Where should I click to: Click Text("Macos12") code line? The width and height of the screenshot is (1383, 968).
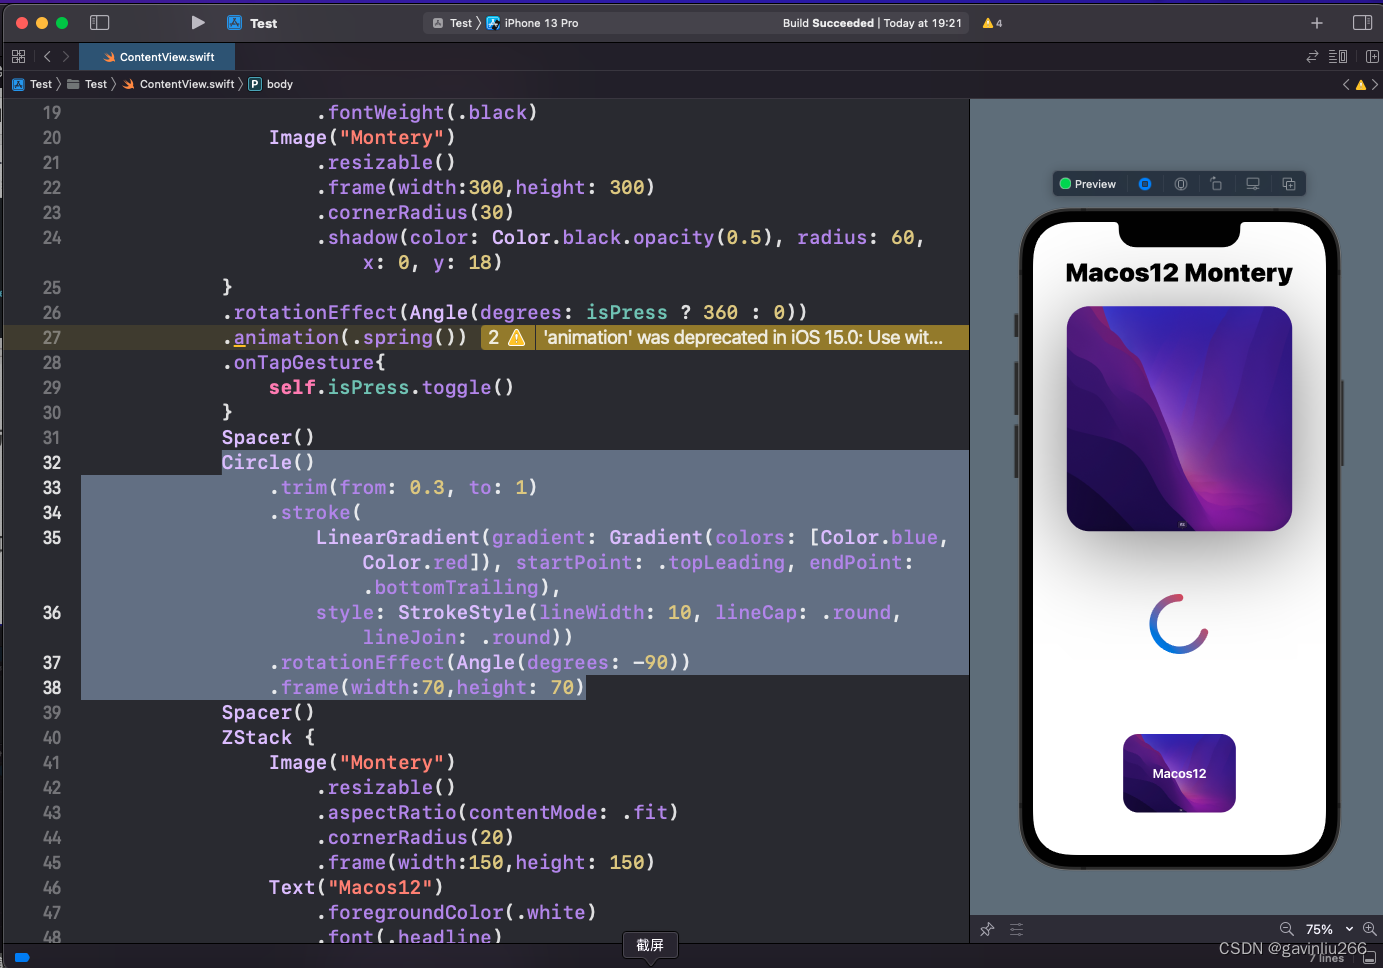pos(356,887)
